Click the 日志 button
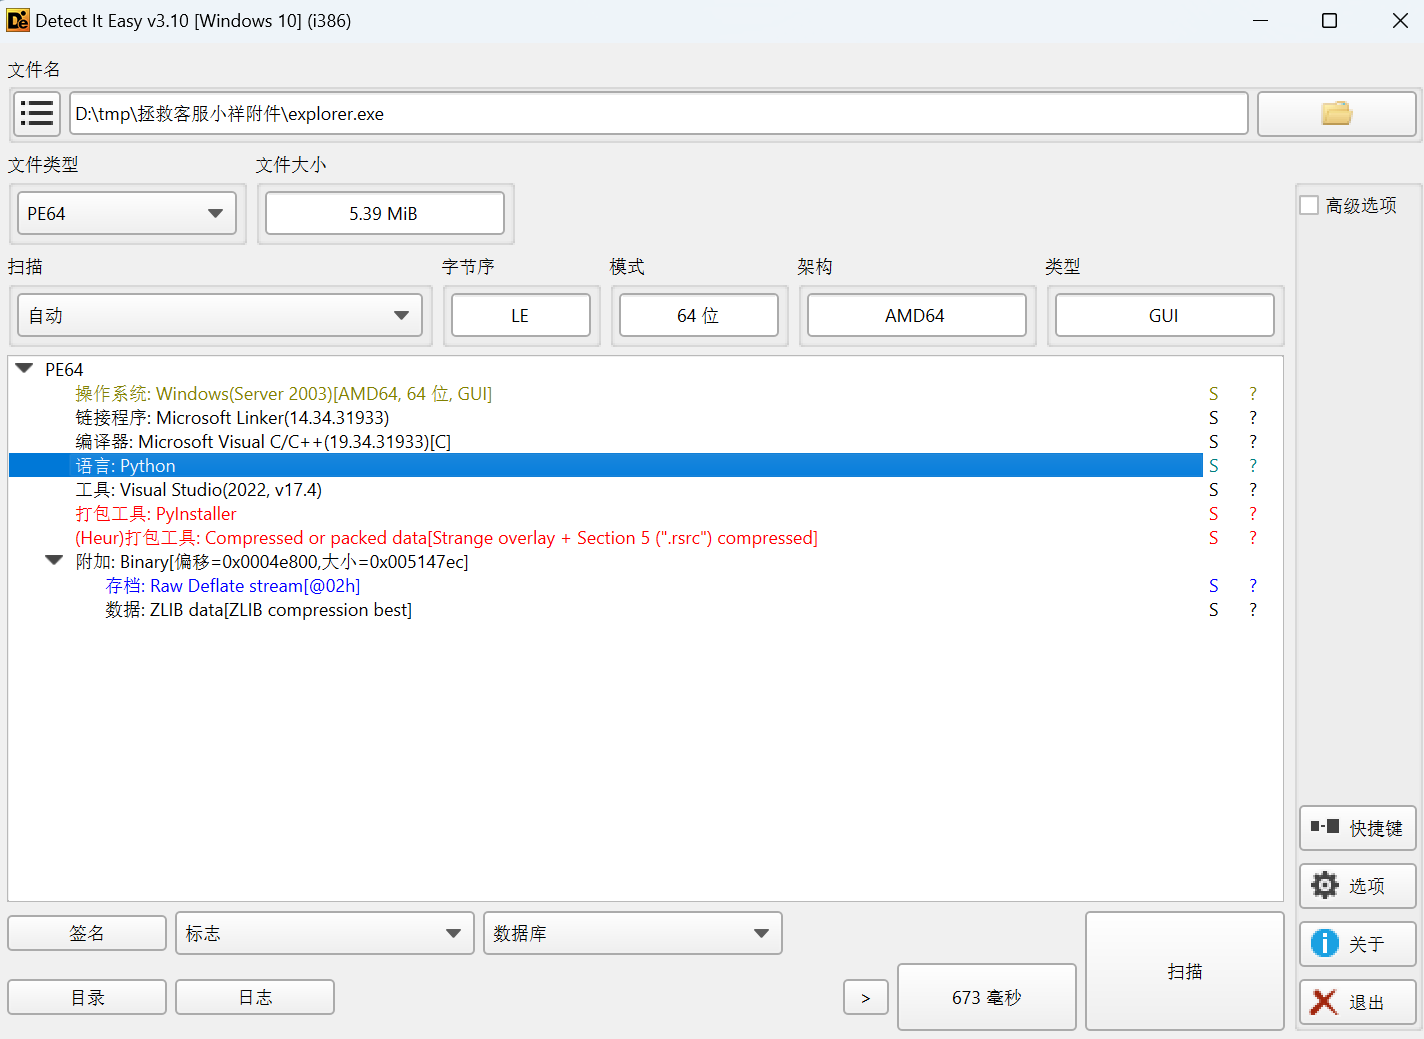The image size is (1424, 1039). coord(255,997)
